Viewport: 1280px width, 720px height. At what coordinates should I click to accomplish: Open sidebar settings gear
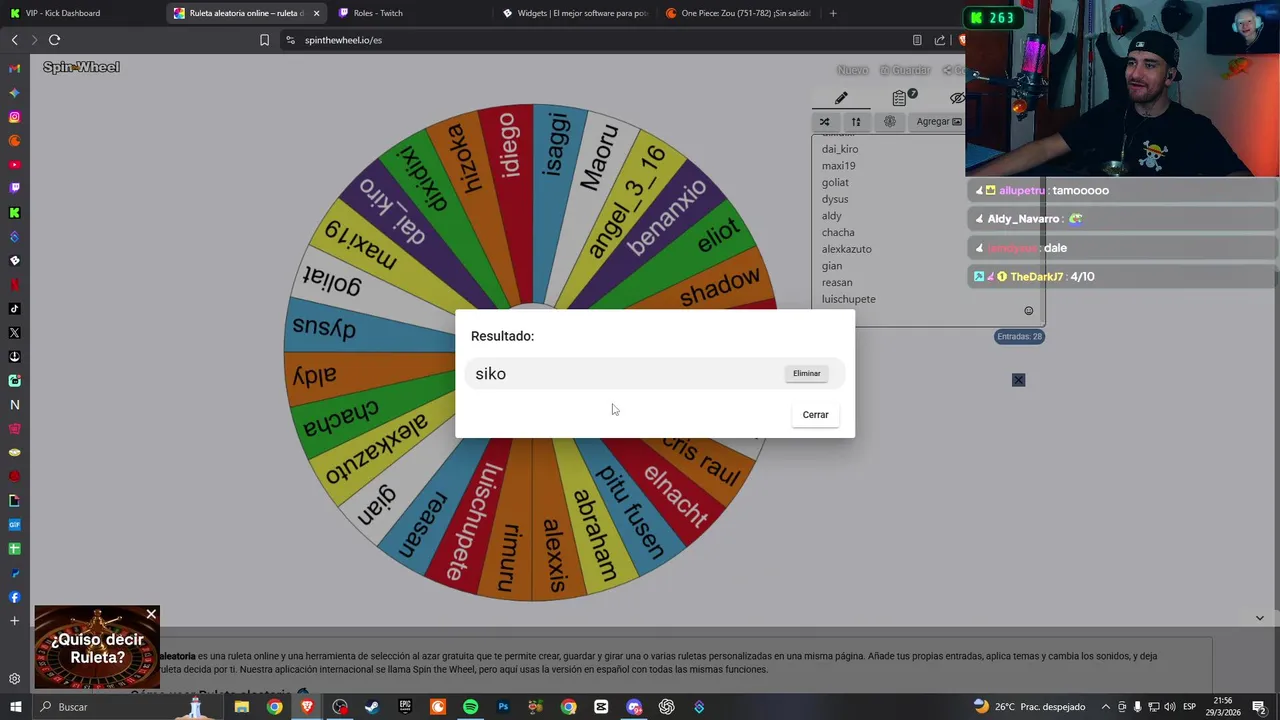click(14, 679)
